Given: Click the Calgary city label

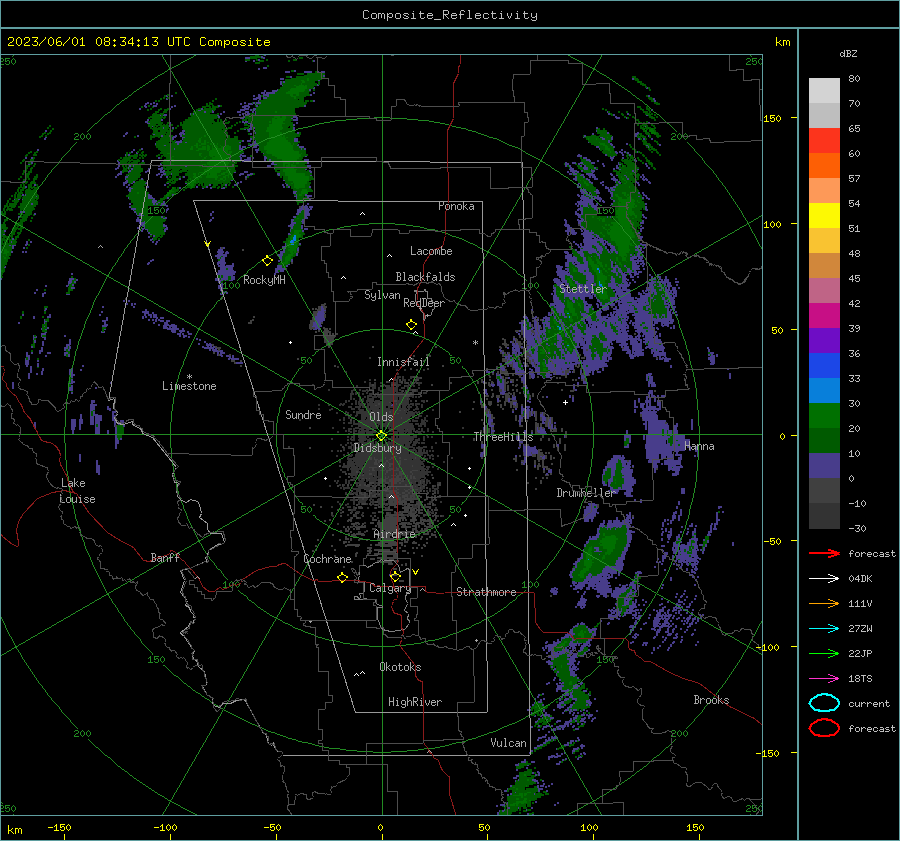Looking at the screenshot, I should (390, 588).
